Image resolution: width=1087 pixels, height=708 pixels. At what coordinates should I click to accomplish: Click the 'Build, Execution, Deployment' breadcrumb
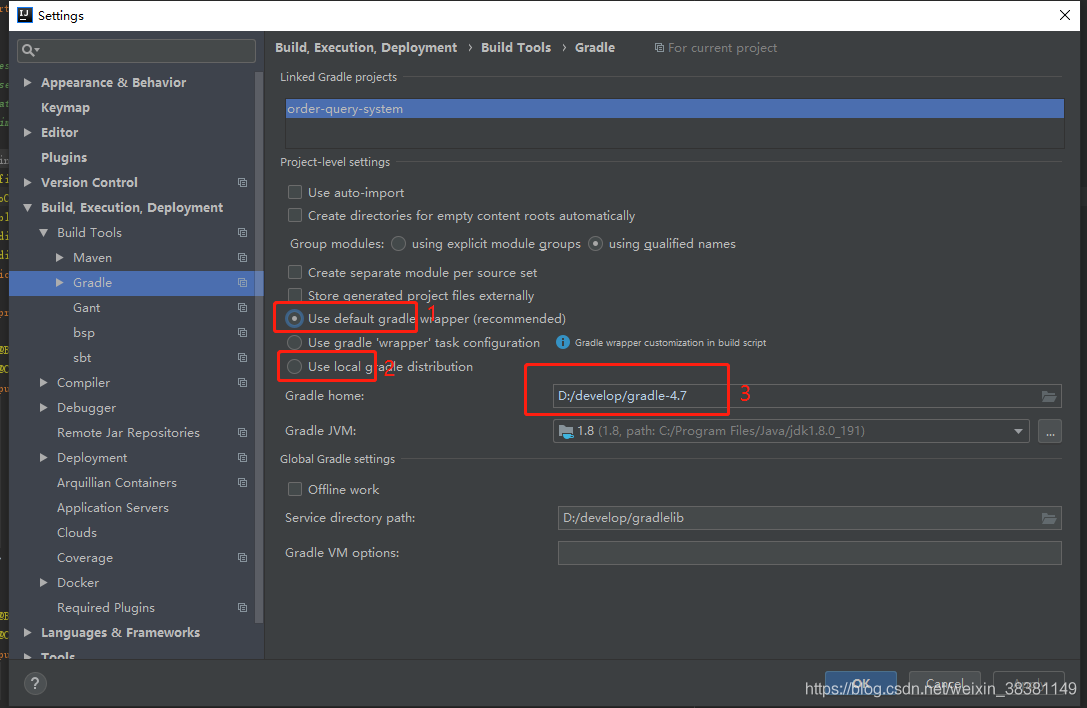[x=366, y=47]
